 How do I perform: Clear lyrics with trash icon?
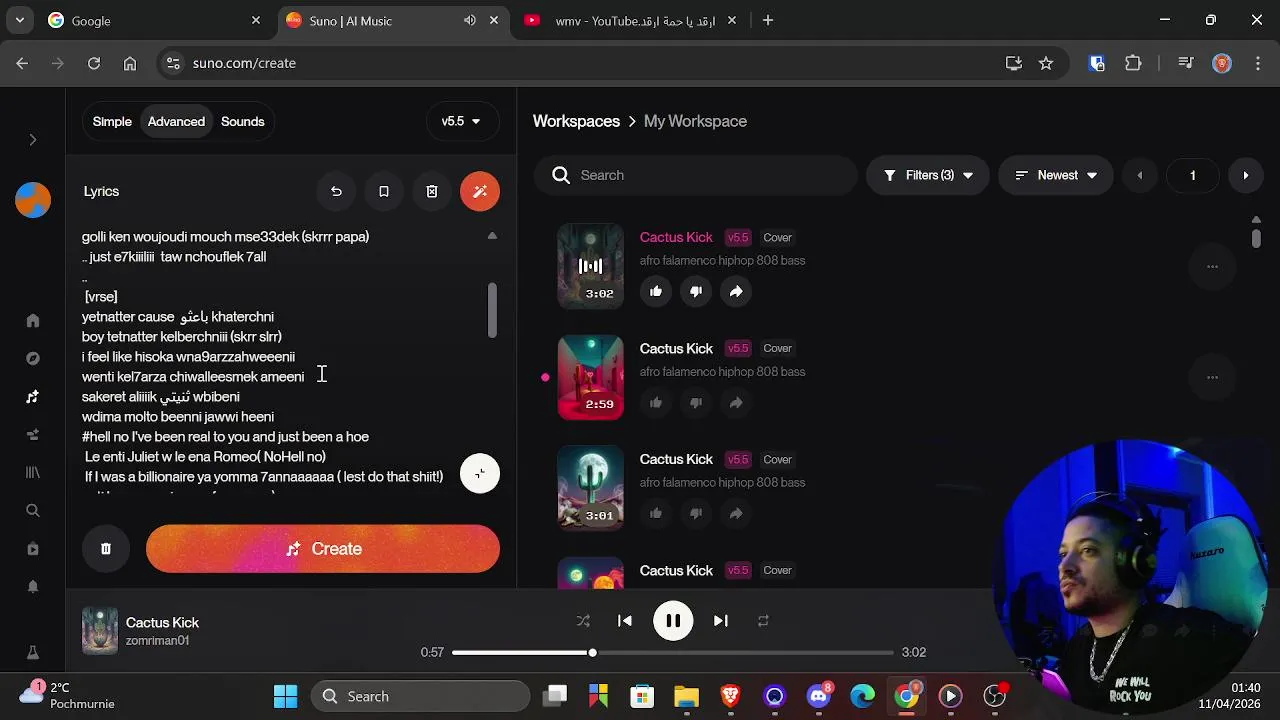(432, 191)
